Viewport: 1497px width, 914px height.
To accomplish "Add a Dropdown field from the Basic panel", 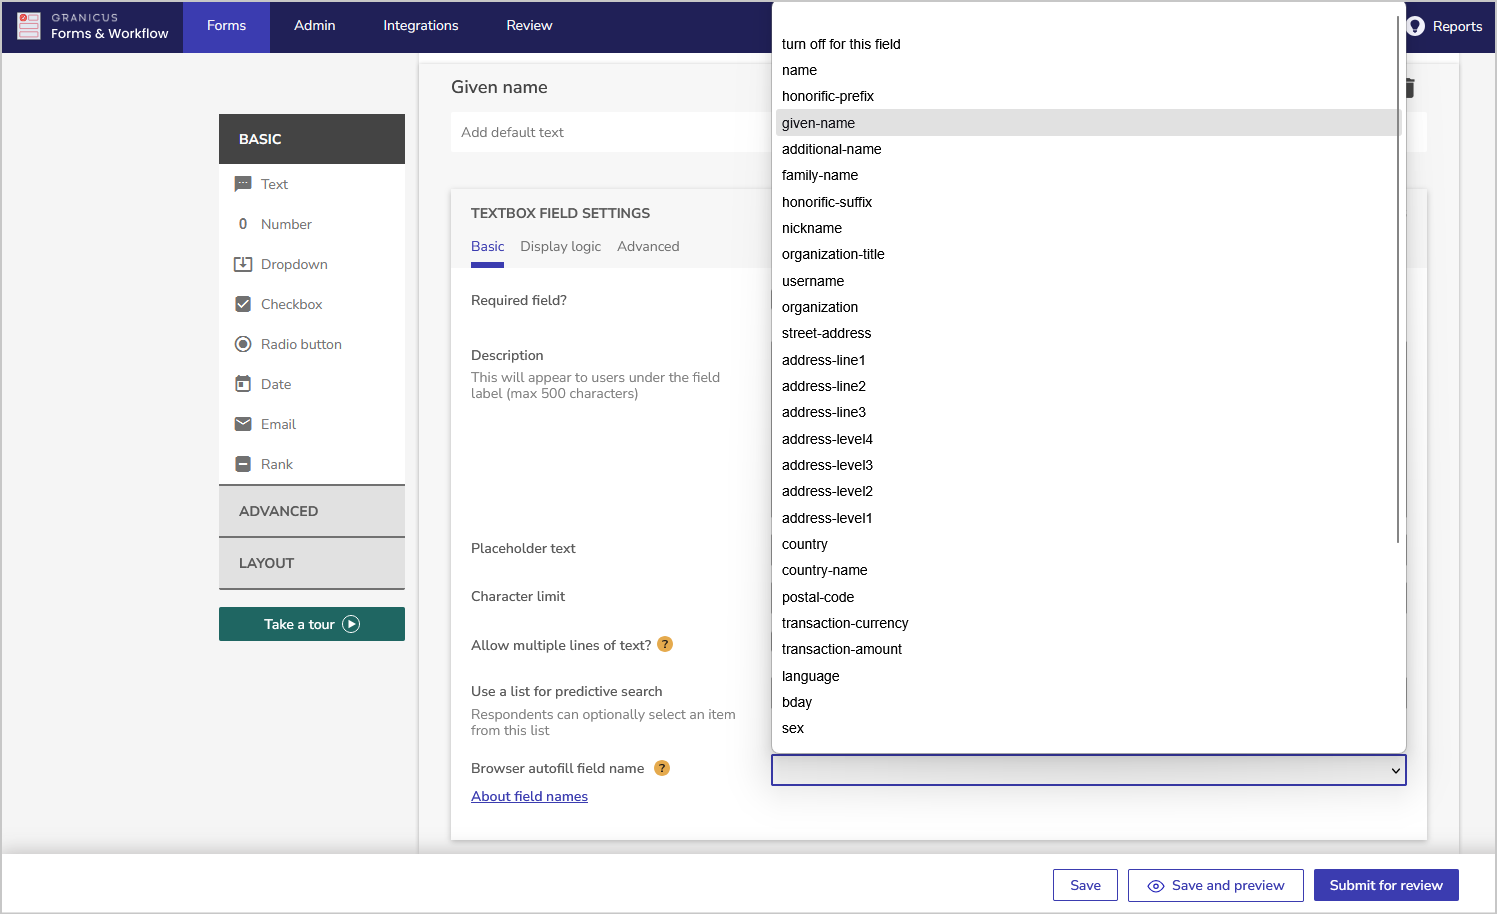I will pyautogui.click(x=293, y=264).
